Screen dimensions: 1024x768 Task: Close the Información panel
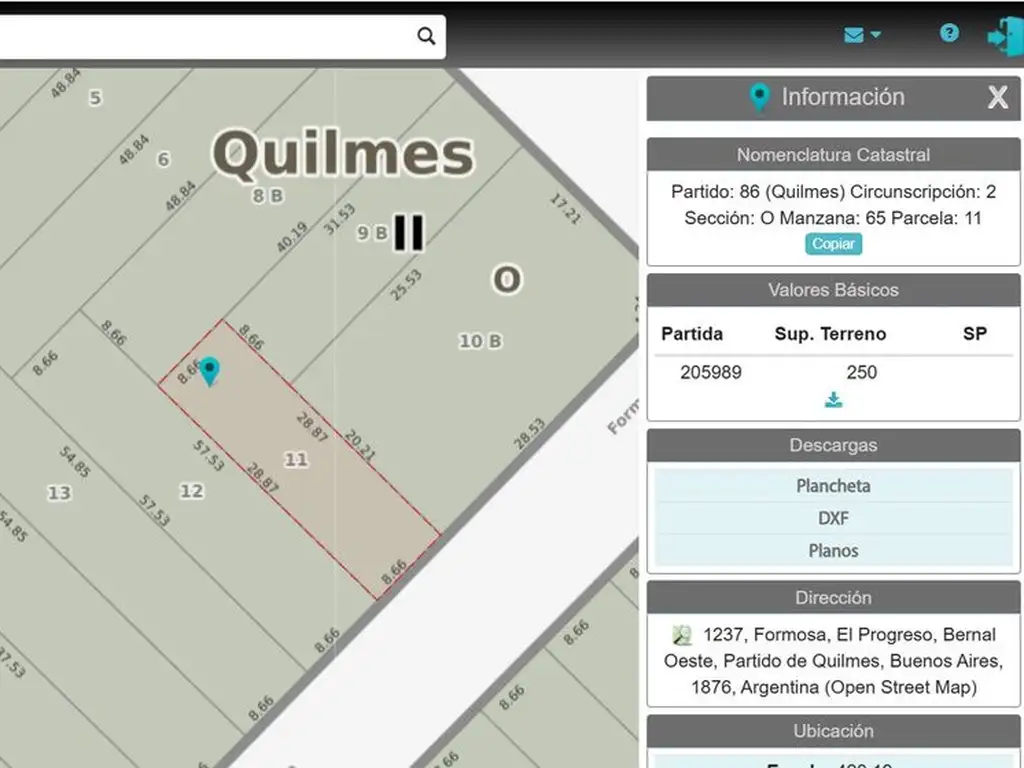(x=997, y=97)
